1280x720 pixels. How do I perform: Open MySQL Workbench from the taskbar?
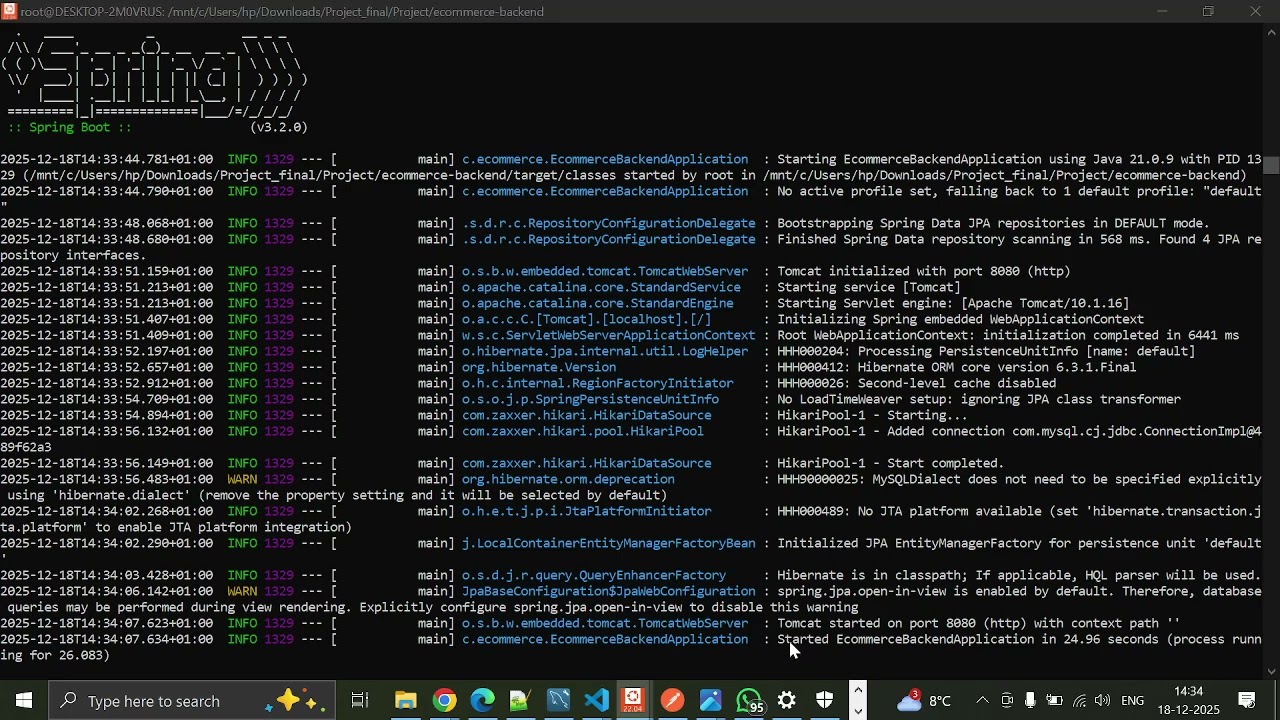558,701
